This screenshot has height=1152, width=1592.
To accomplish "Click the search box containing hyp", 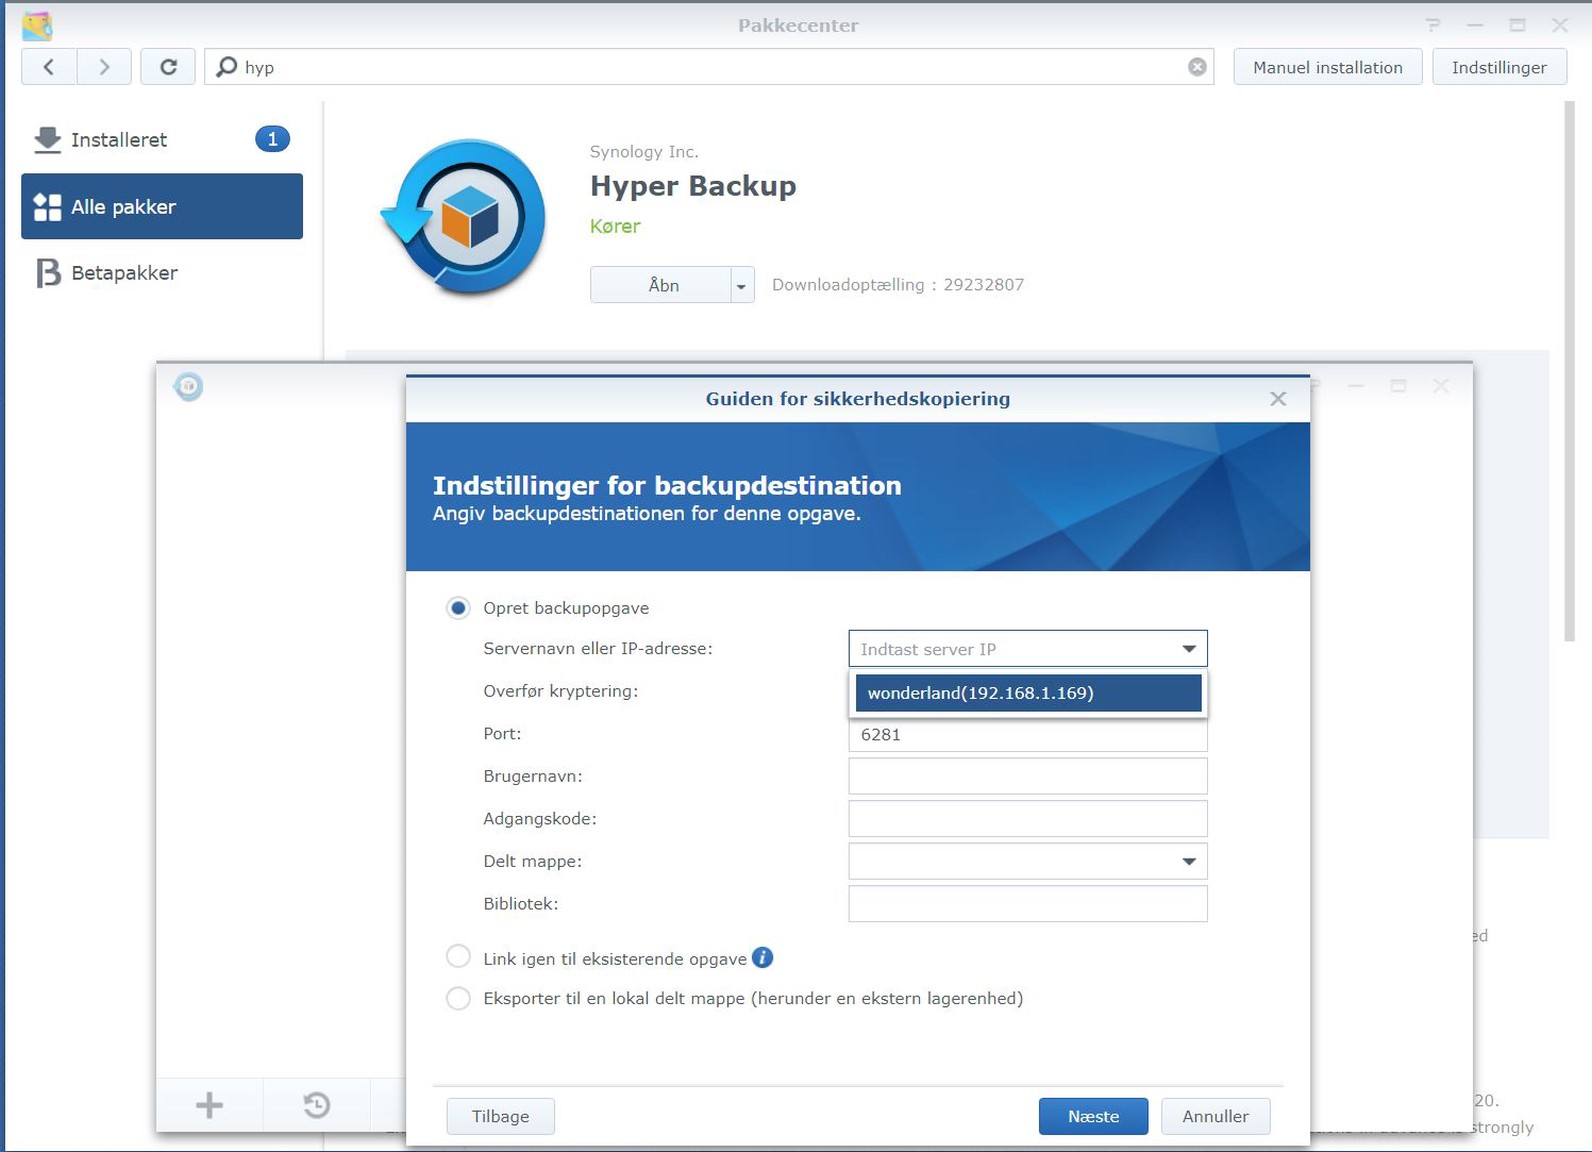I will [x=709, y=67].
